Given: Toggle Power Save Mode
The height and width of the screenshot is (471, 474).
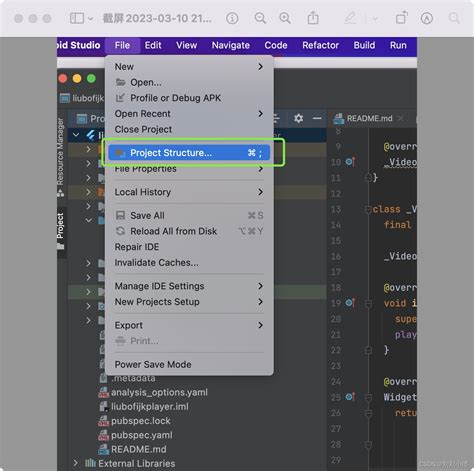Looking at the screenshot, I should 189,364.
